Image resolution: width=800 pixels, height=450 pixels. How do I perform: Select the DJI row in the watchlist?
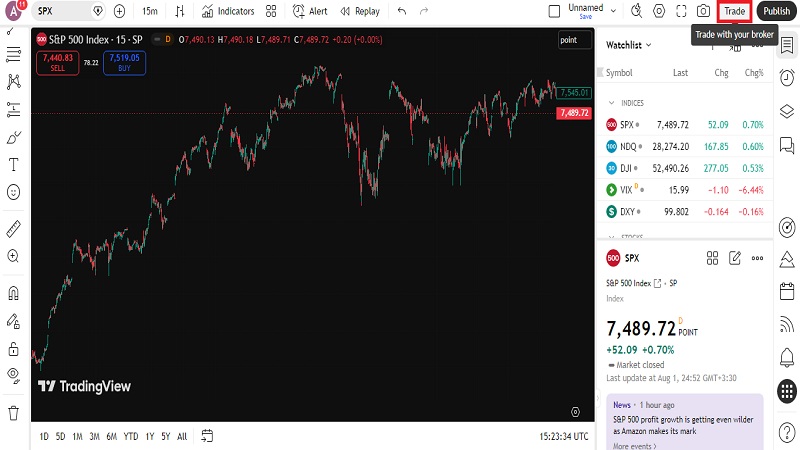(x=685, y=168)
